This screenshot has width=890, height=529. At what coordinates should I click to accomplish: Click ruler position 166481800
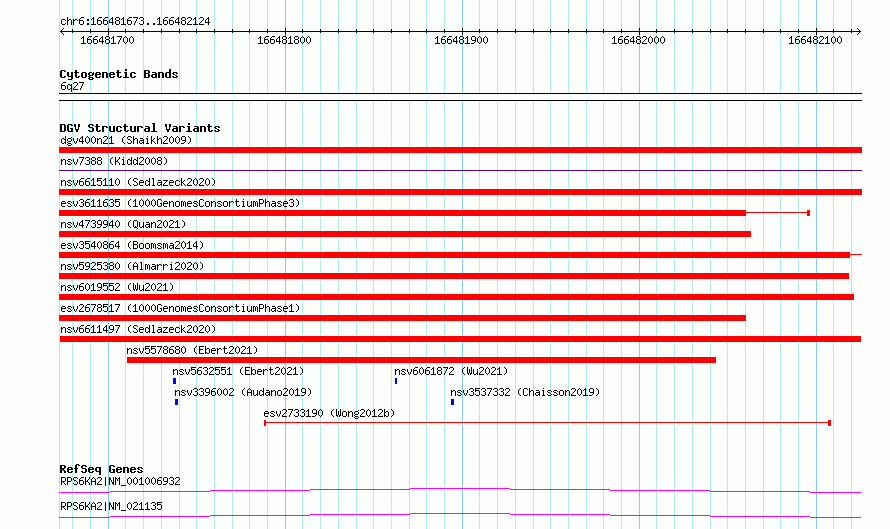point(284,40)
